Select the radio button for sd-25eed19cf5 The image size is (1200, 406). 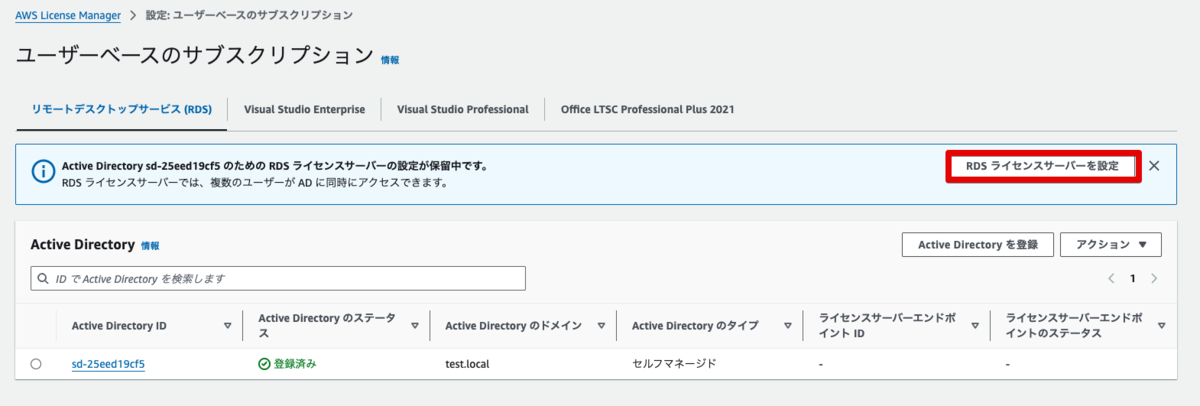click(36, 364)
